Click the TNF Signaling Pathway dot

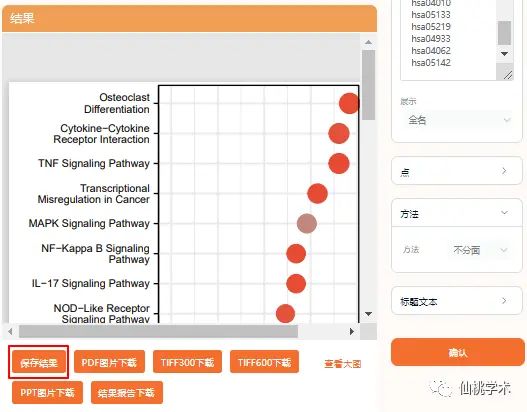click(x=339, y=163)
